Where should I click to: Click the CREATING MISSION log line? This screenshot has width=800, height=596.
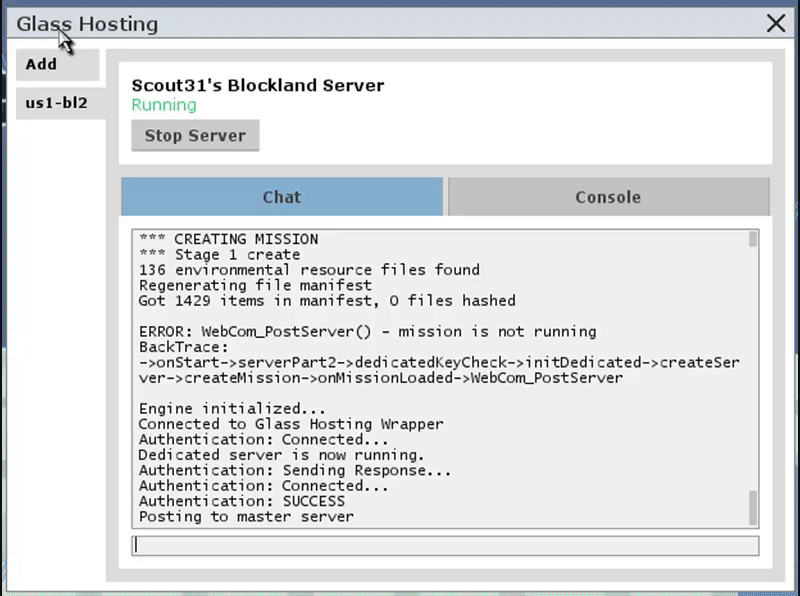pos(229,239)
